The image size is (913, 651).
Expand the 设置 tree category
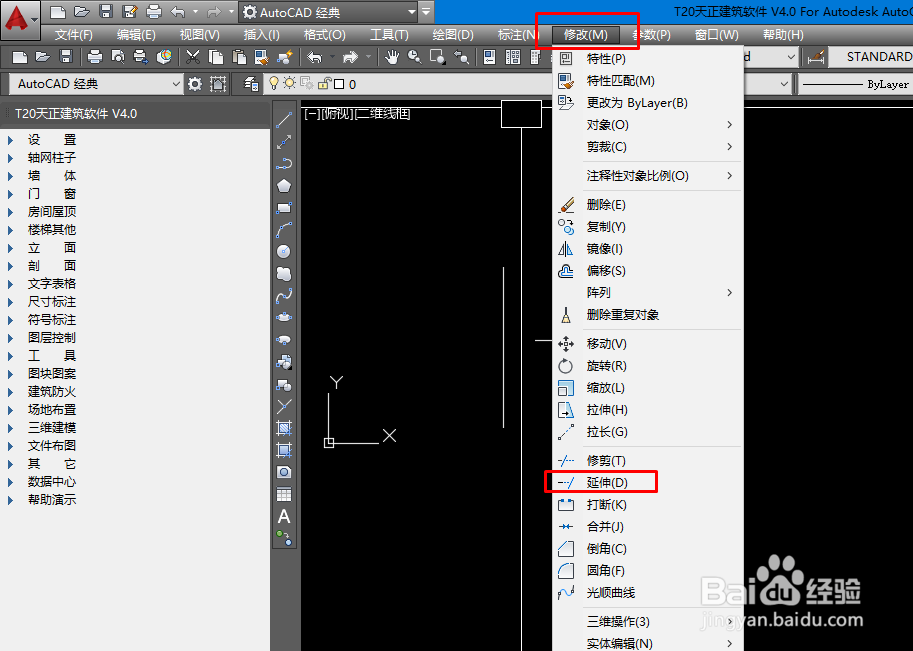[x=10, y=140]
